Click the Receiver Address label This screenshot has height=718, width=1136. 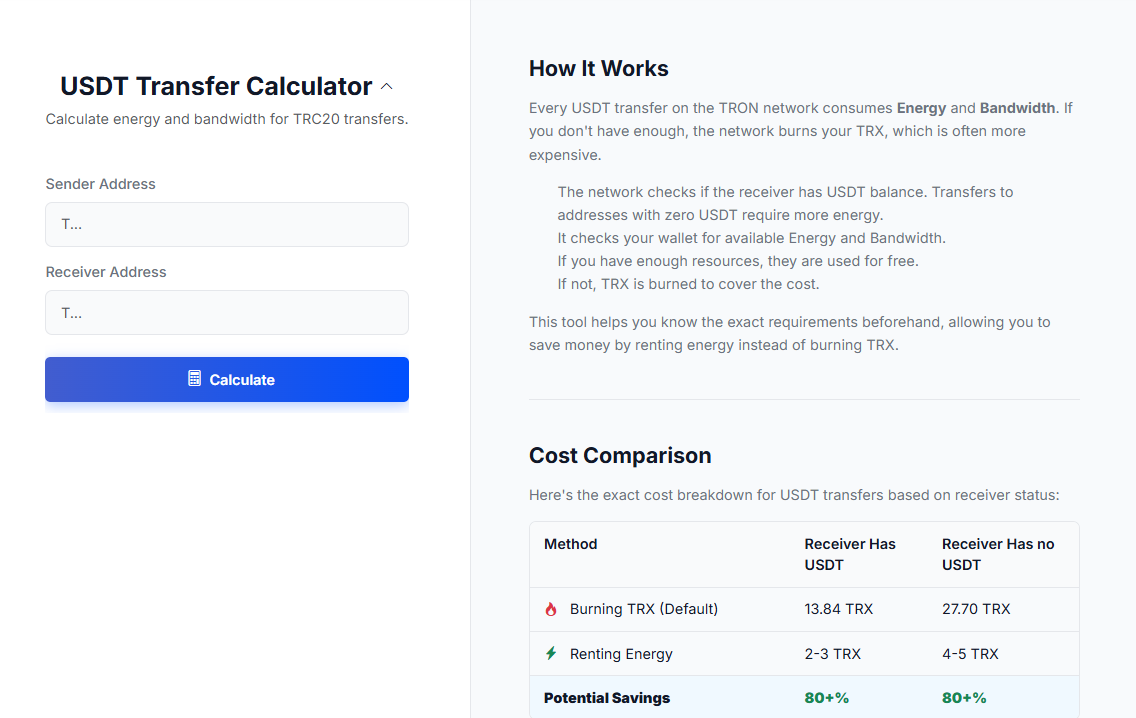point(106,272)
